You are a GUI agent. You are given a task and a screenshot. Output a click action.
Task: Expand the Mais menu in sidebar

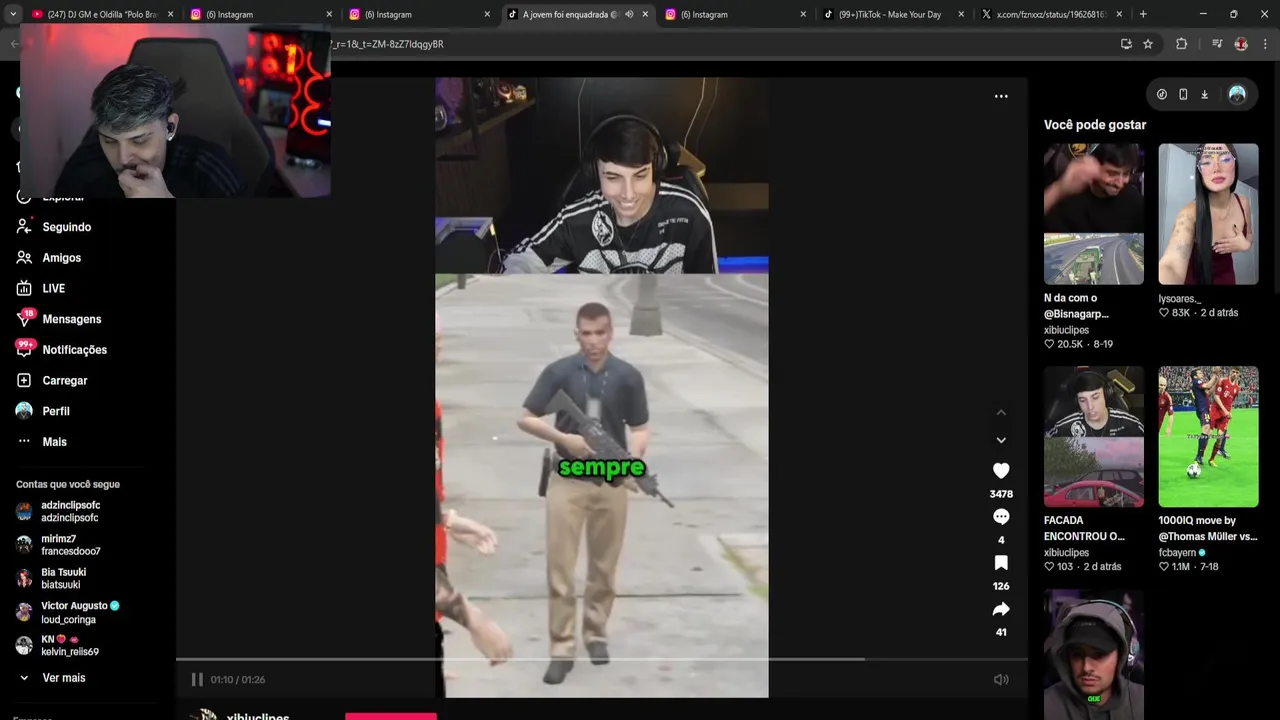click(54, 442)
